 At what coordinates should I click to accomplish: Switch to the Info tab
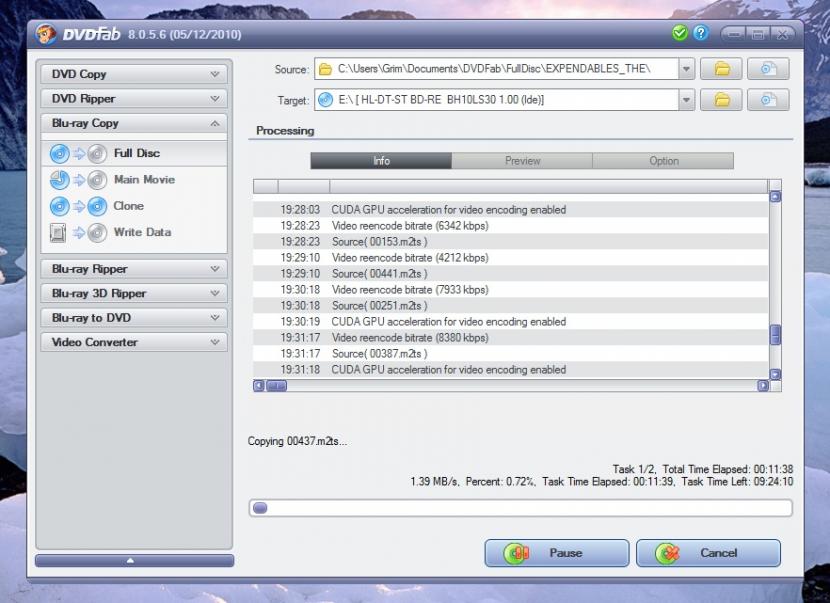[381, 161]
